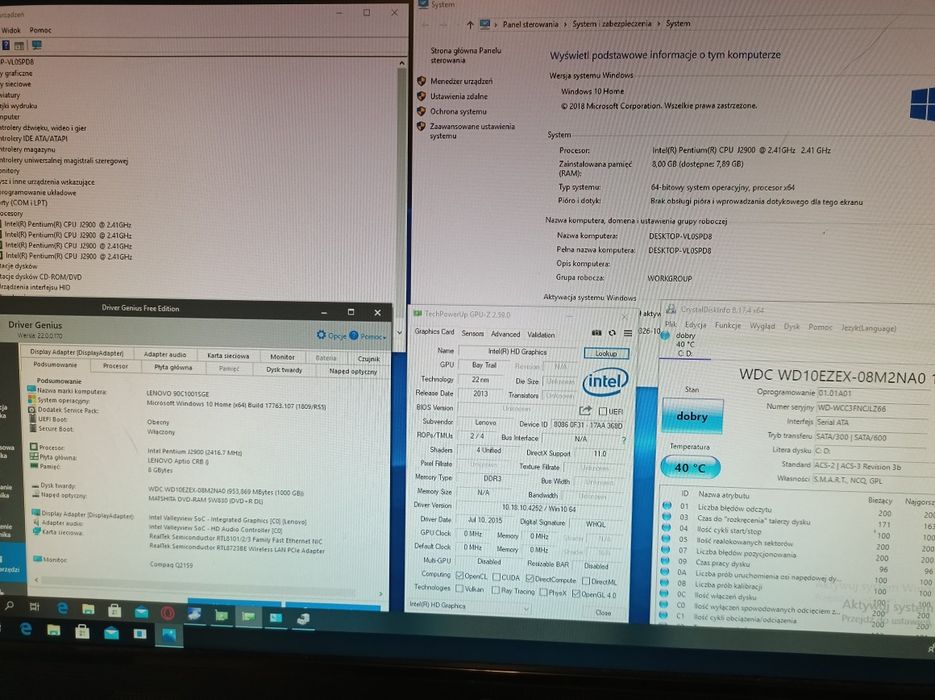Click the Strona główna Panelu sterowania link
This screenshot has height=700, width=935.
click(x=466, y=55)
